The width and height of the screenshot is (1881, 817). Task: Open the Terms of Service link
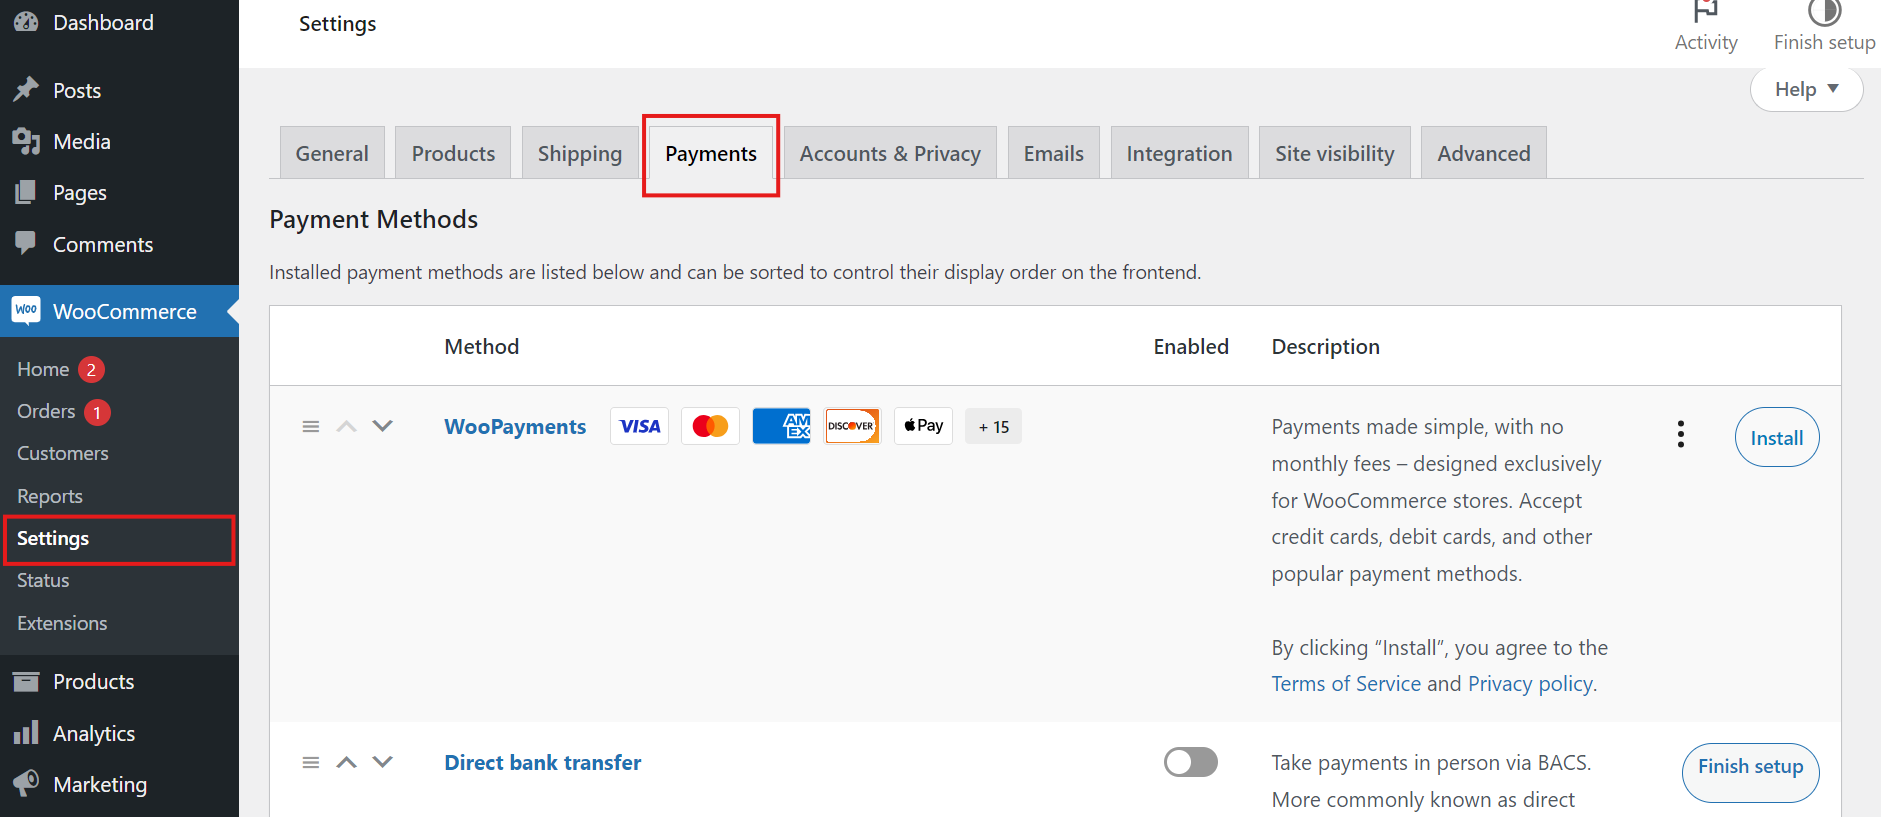tap(1346, 683)
